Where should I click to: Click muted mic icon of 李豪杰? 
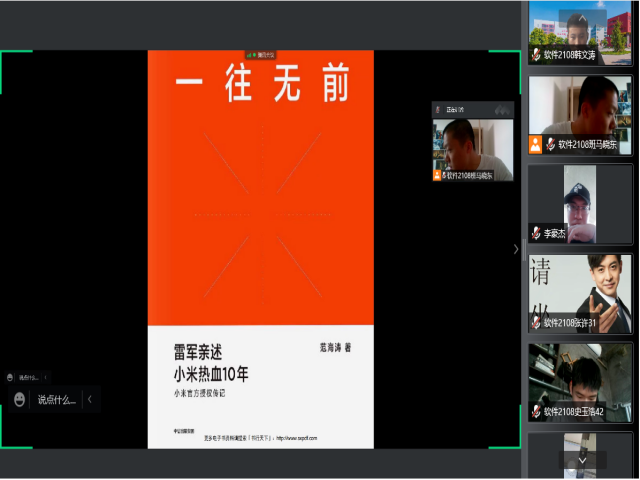tap(536, 233)
